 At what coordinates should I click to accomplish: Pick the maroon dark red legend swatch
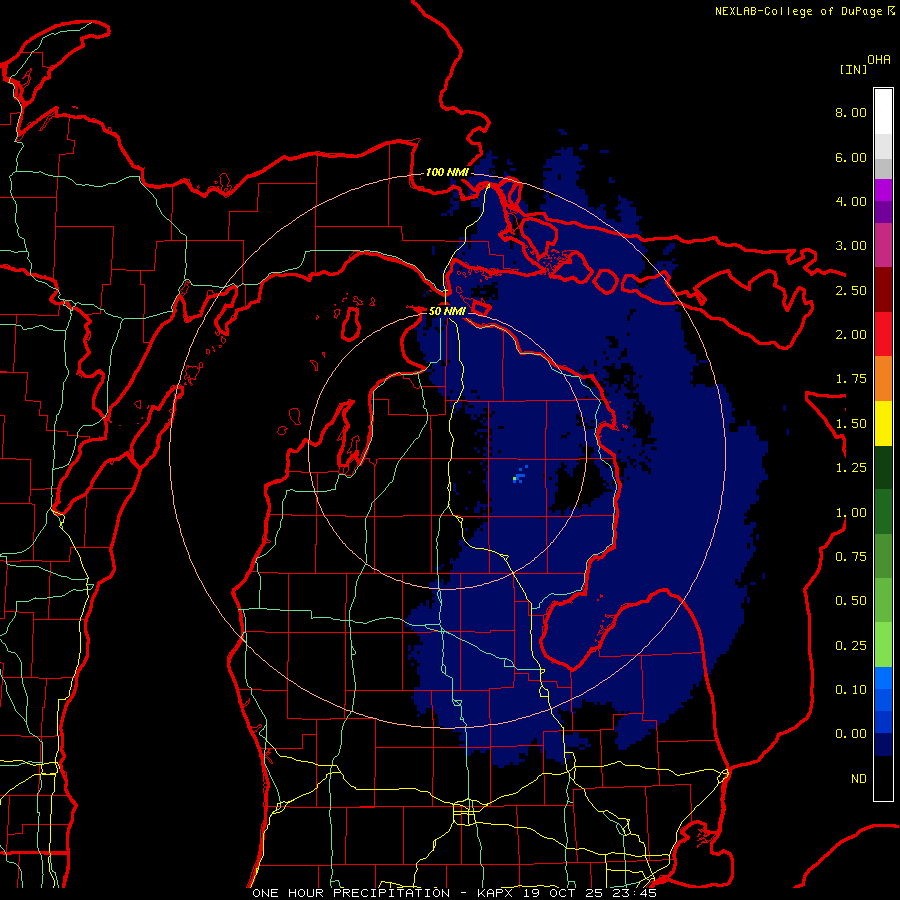(883, 290)
